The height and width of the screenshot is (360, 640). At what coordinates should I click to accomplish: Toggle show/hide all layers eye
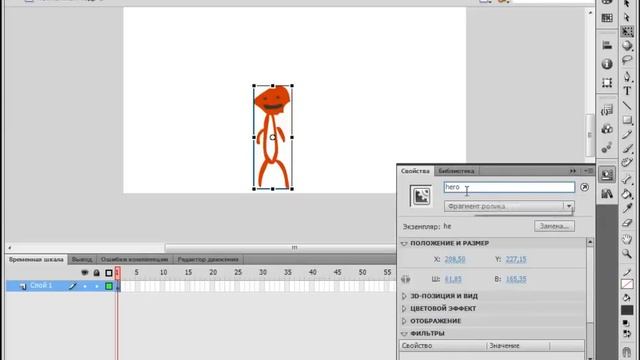[84, 273]
